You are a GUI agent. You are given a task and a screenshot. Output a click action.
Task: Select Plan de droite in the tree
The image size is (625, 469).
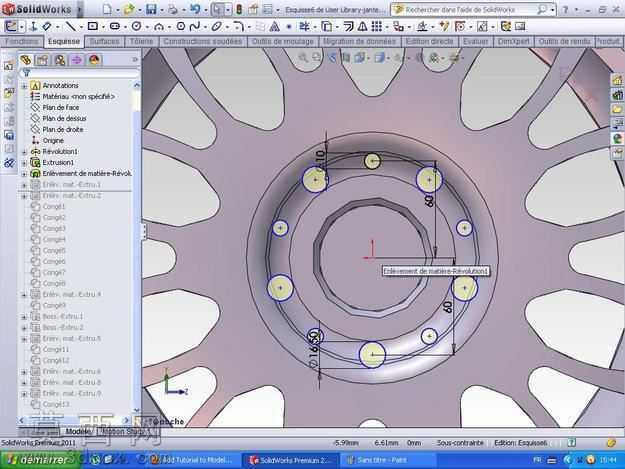pyautogui.click(x=63, y=130)
